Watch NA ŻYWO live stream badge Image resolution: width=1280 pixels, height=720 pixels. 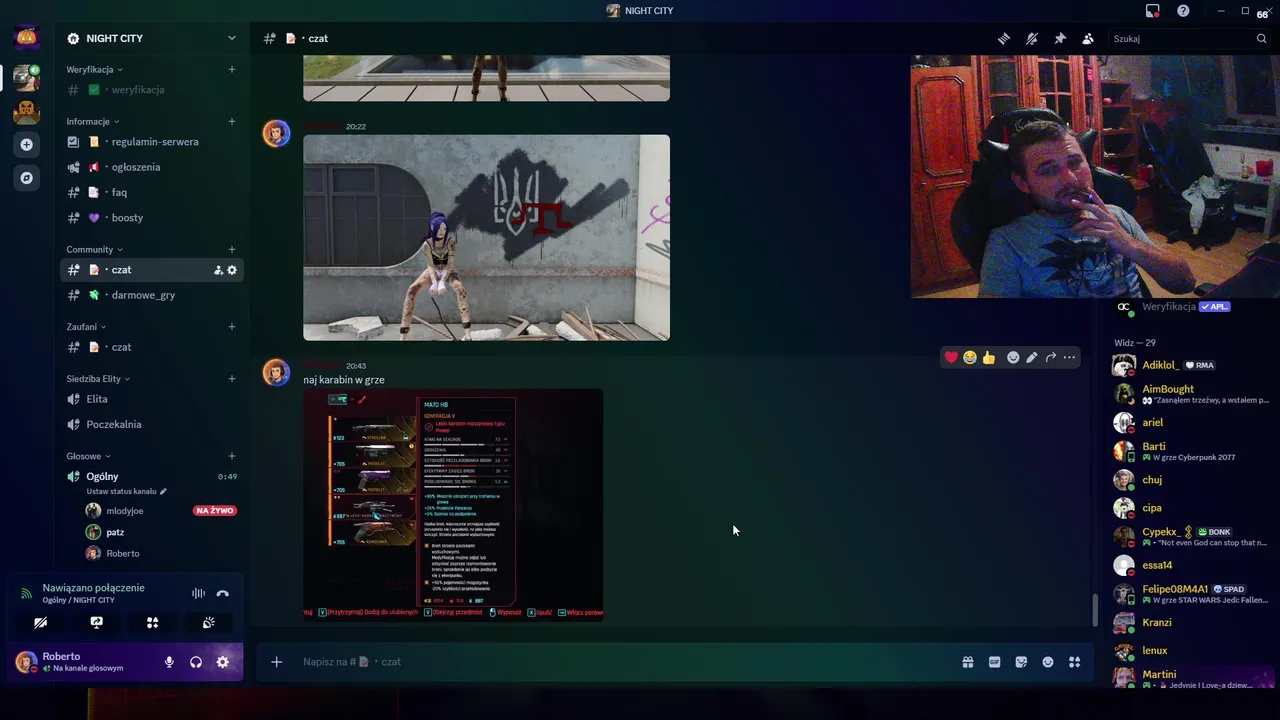pos(215,511)
